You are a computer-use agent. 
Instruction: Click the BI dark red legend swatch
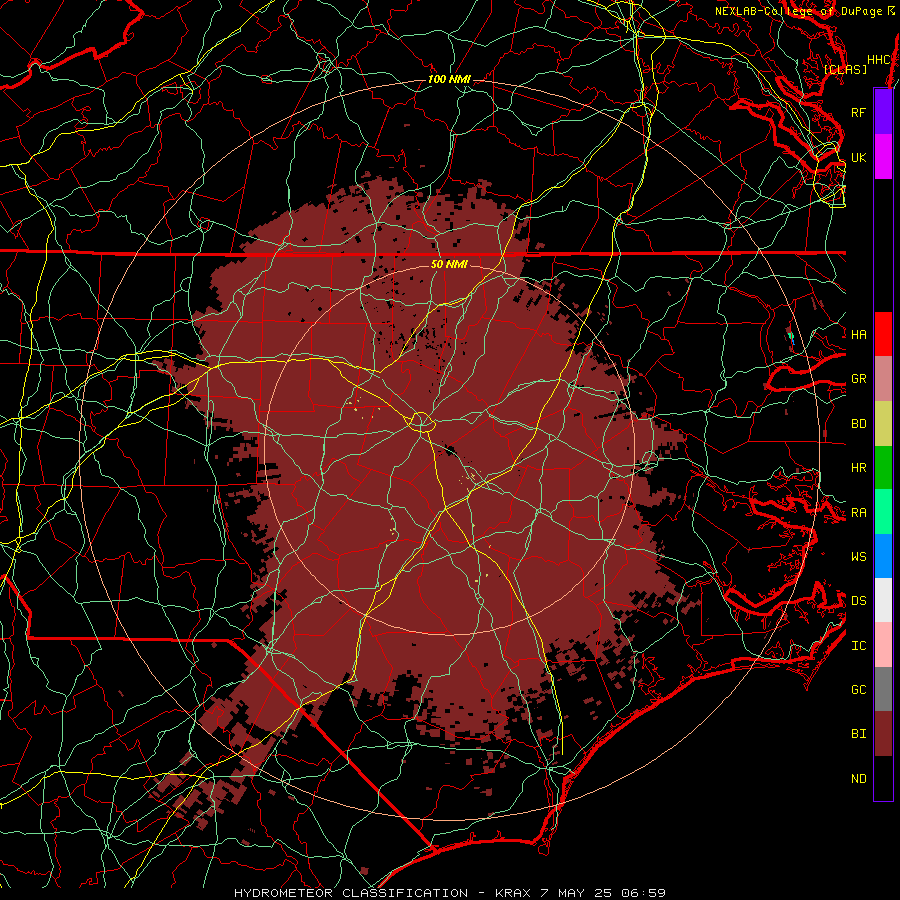(883, 734)
